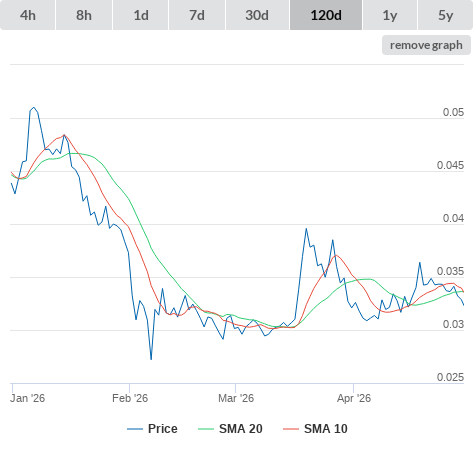Click the remove graph button
The width and height of the screenshot is (474, 455).
pos(426,45)
